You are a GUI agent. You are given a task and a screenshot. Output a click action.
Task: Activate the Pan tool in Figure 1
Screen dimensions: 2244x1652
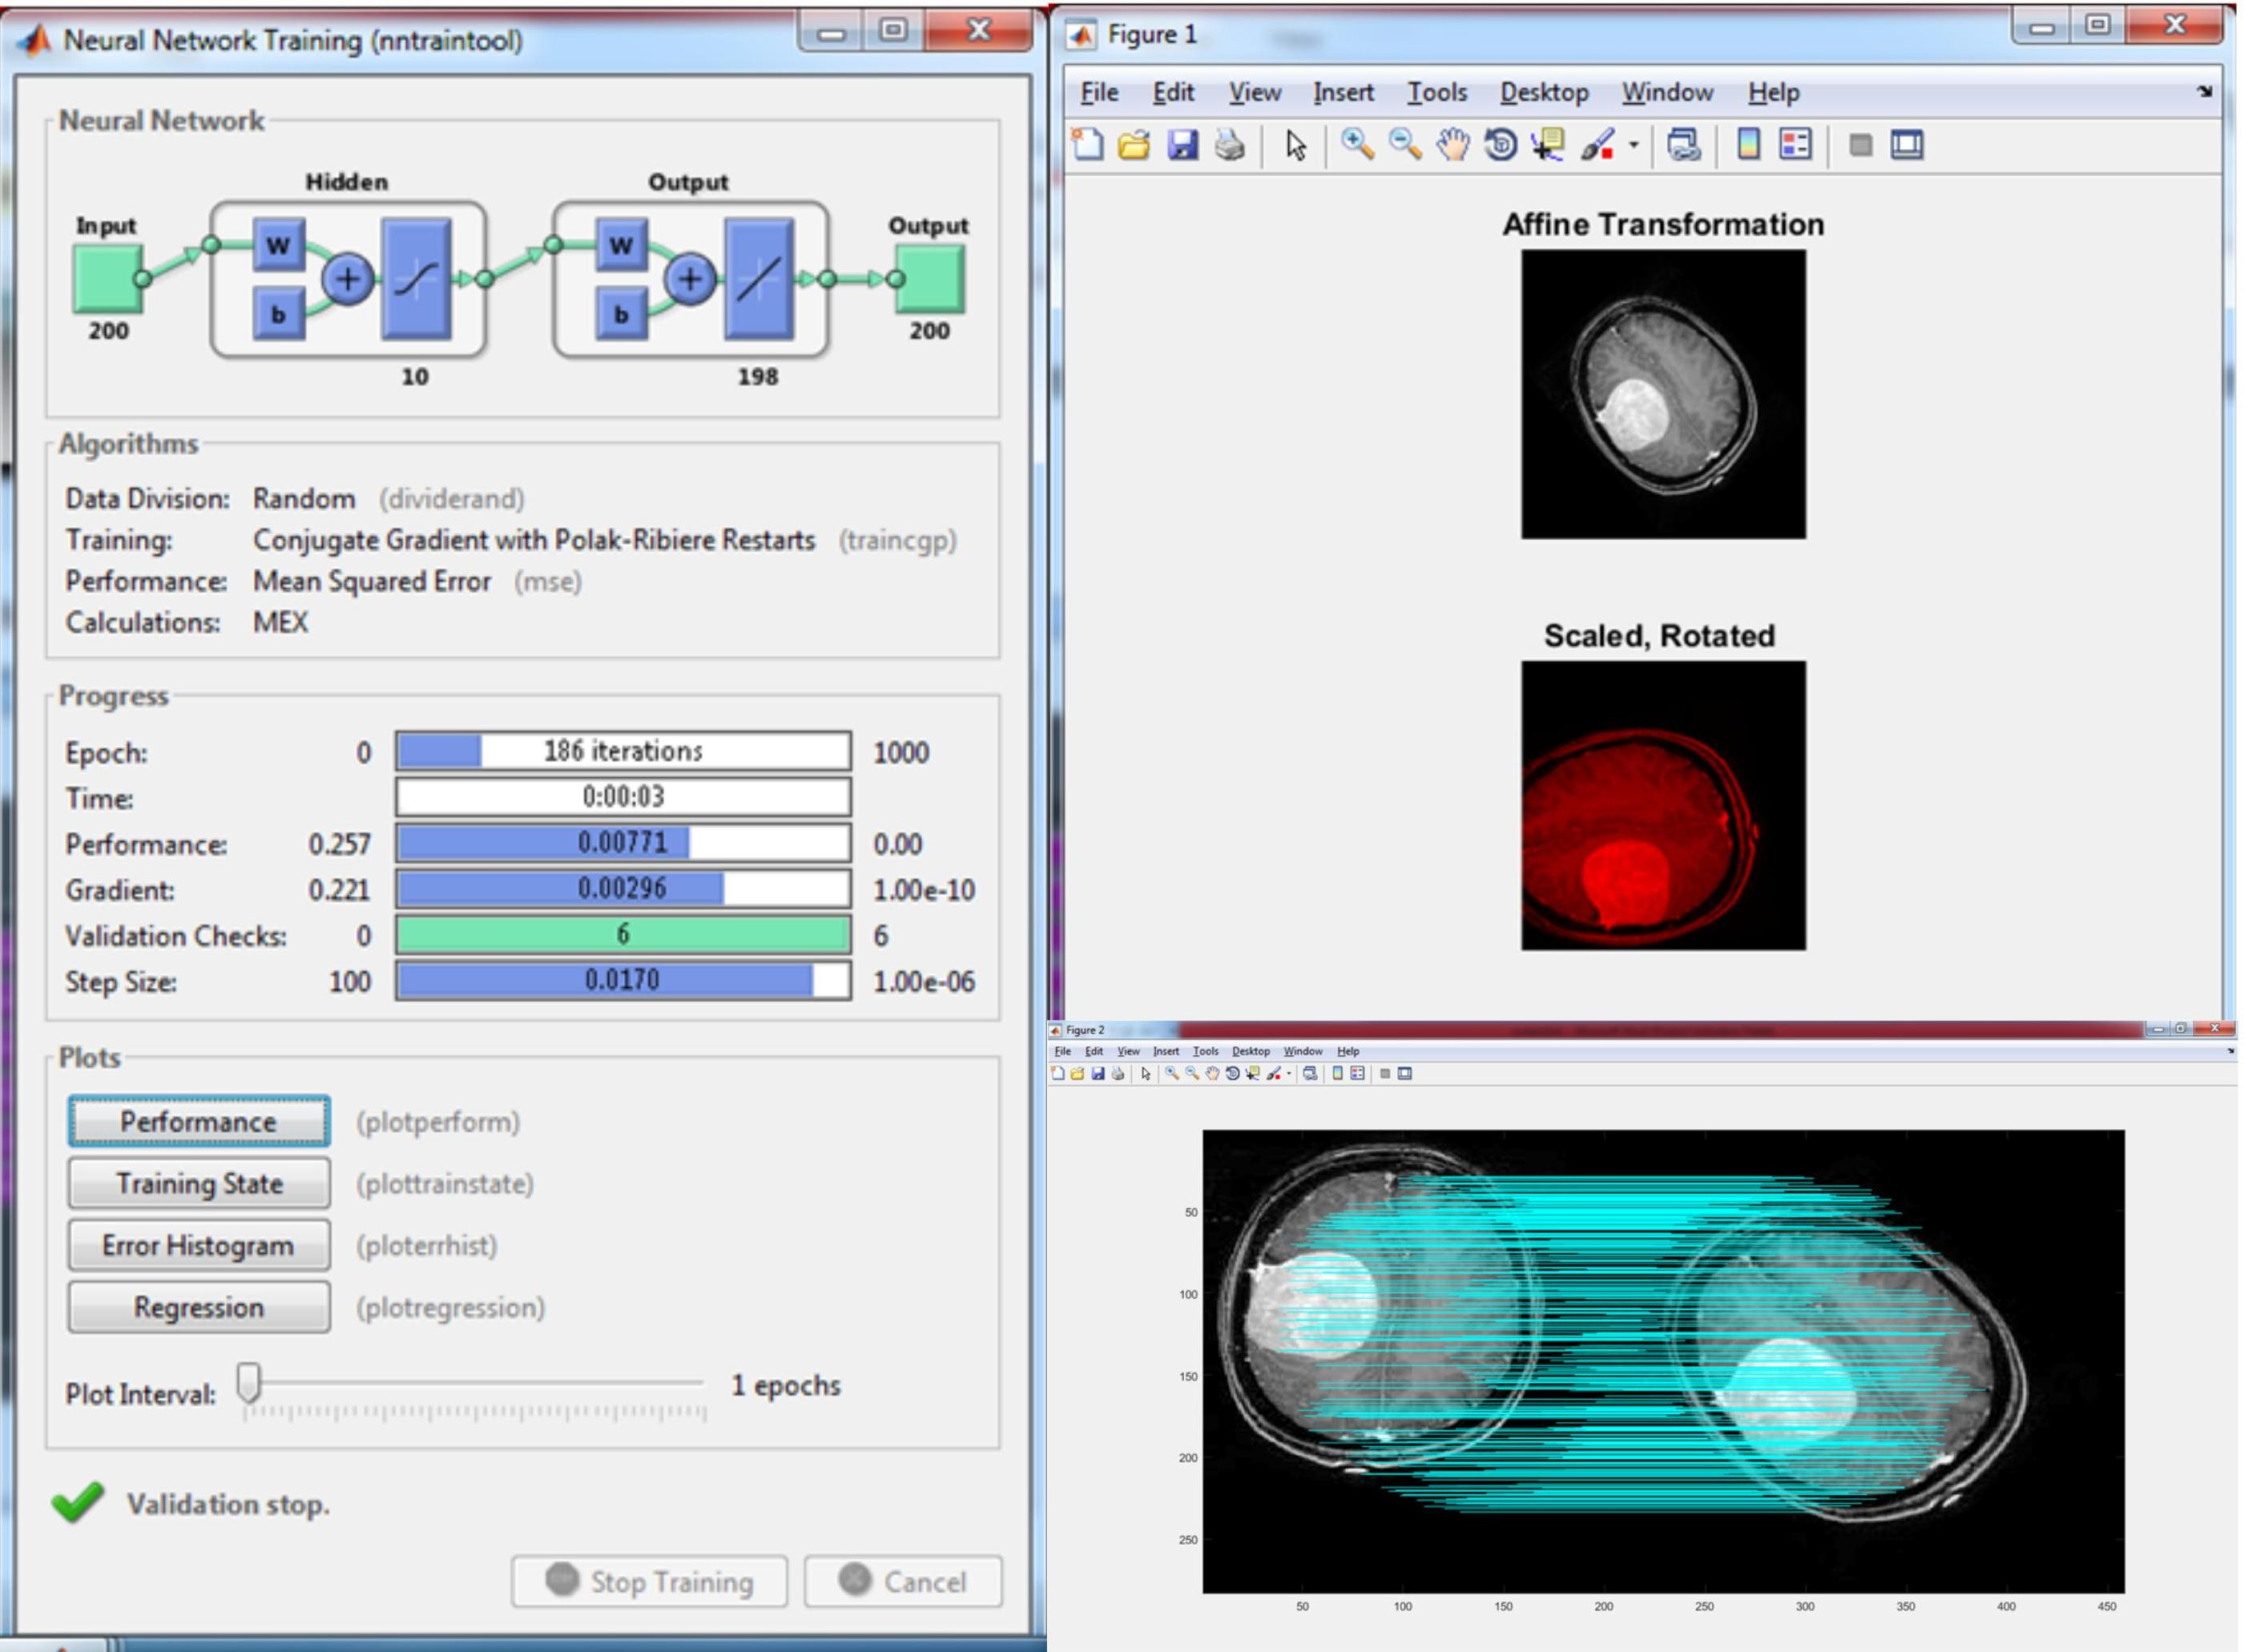click(x=1454, y=147)
